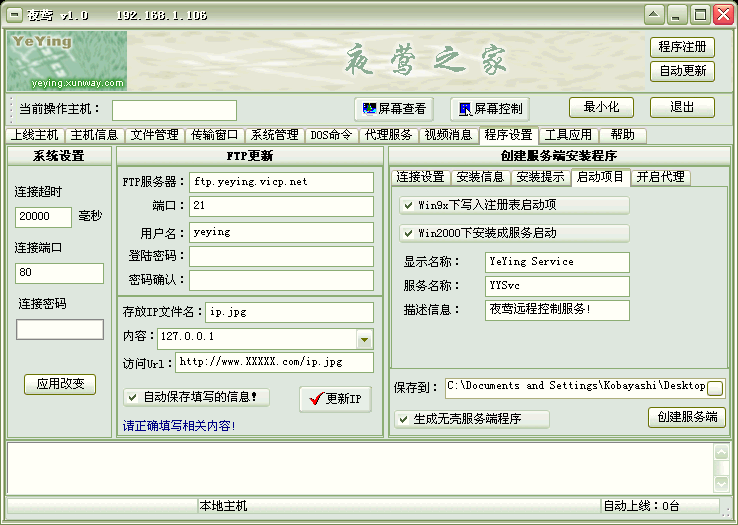The height and width of the screenshot is (525, 738).
Task: Click the red checkmark 更新IP button
Action: coord(335,398)
